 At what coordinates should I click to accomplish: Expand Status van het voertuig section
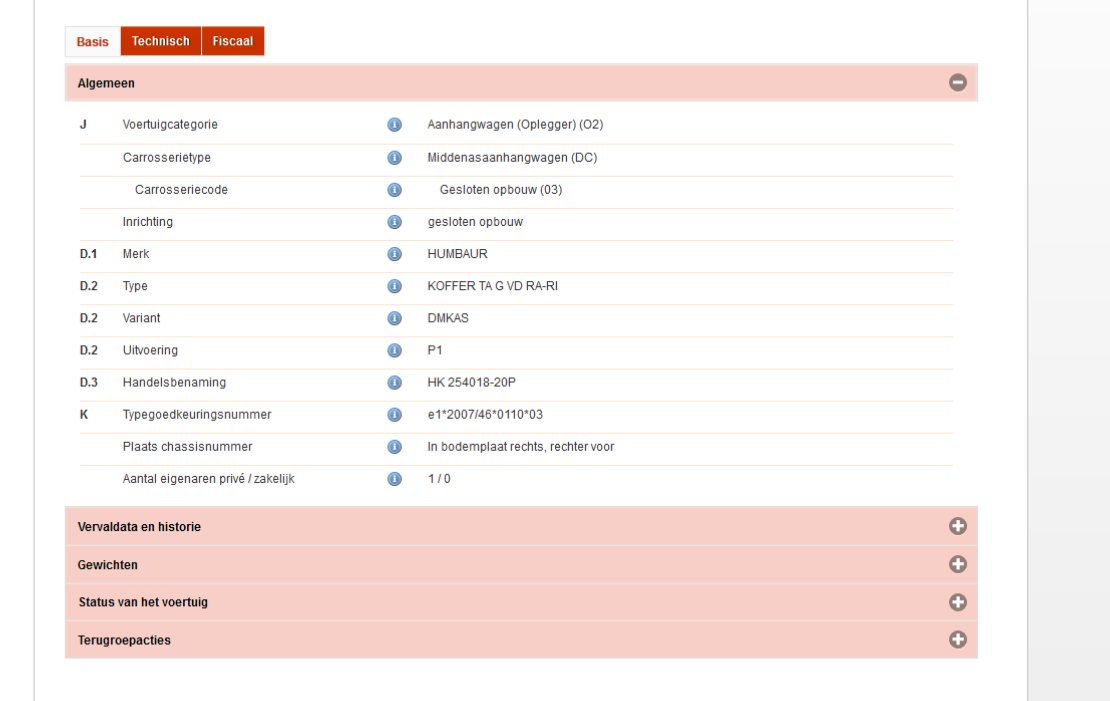tap(957, 602)
